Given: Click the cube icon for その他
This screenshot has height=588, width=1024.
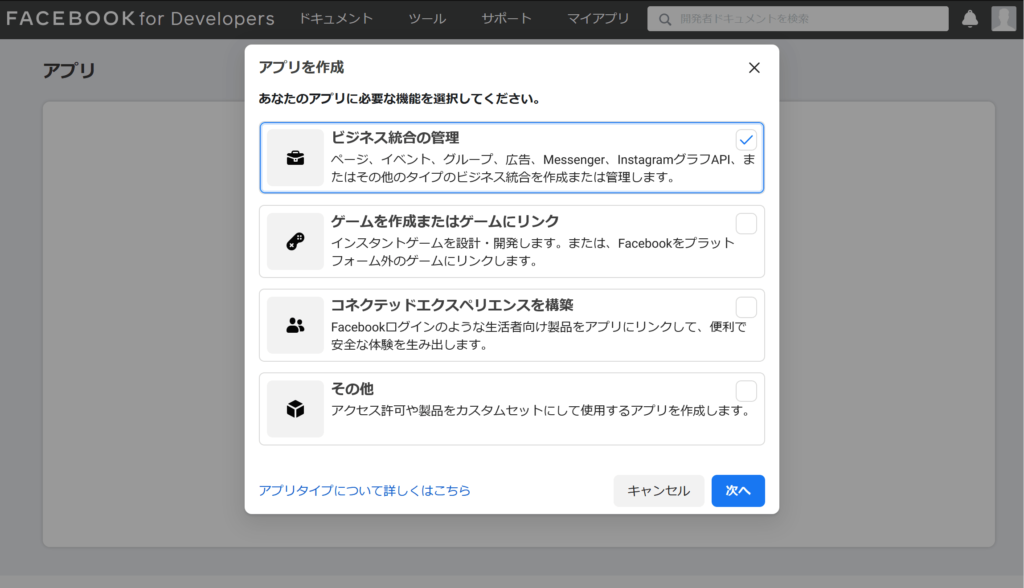Looking at the screenshot, I should click(295, 409).
